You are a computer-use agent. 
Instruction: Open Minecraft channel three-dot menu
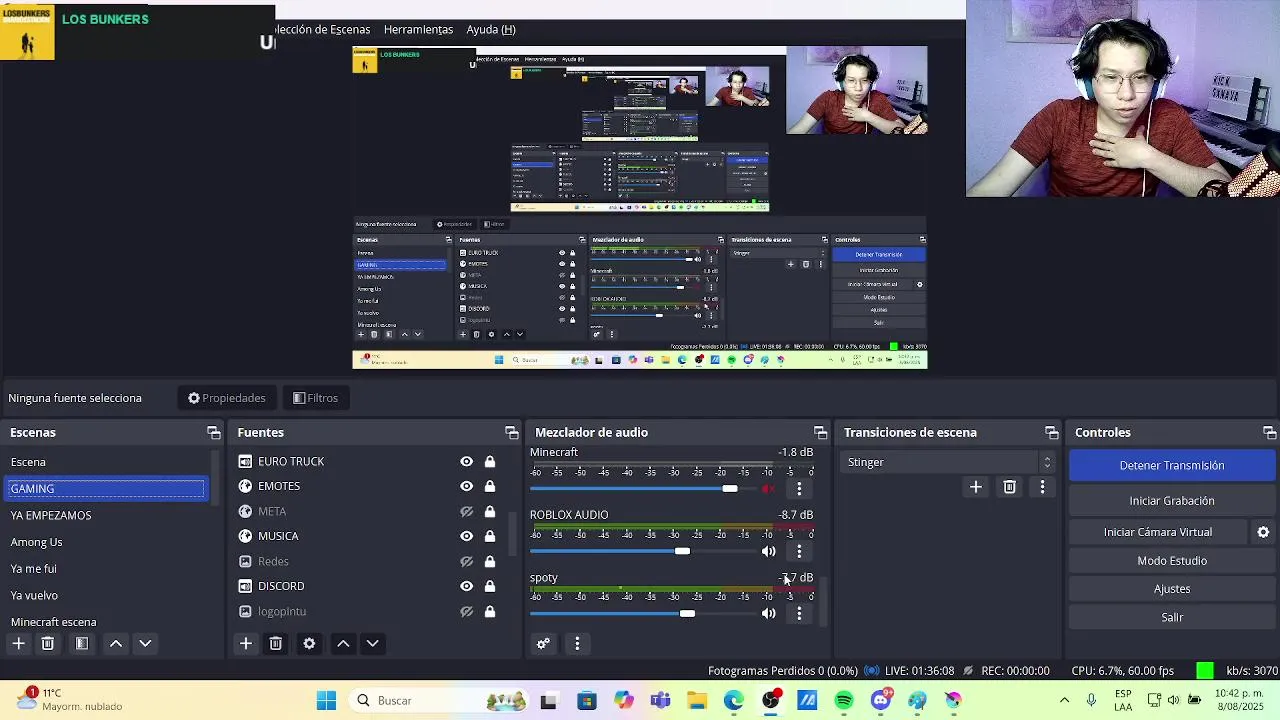[x=799, y=489]
